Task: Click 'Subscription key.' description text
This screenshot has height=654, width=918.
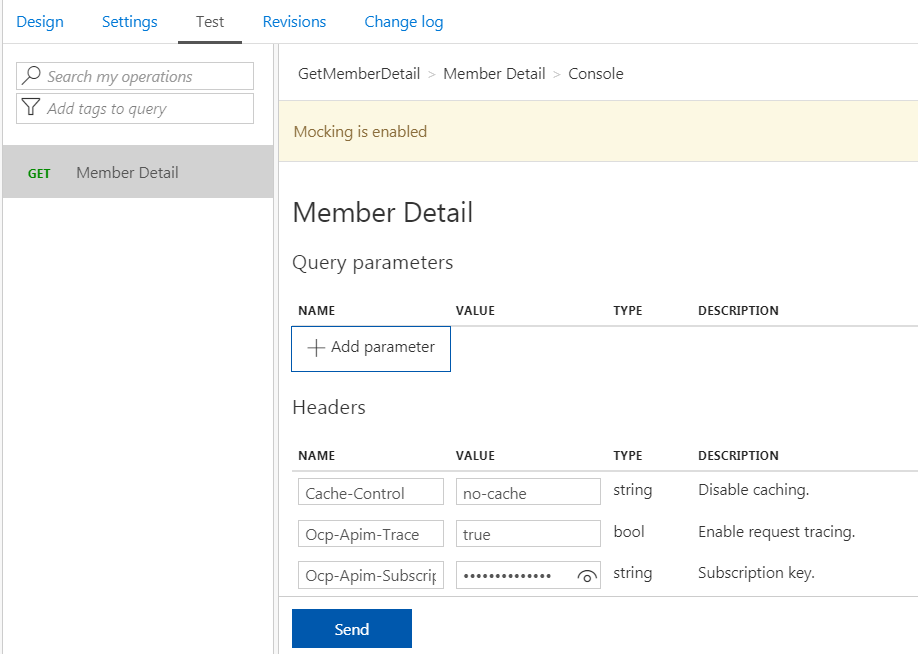Action: [x=756, y=573]
